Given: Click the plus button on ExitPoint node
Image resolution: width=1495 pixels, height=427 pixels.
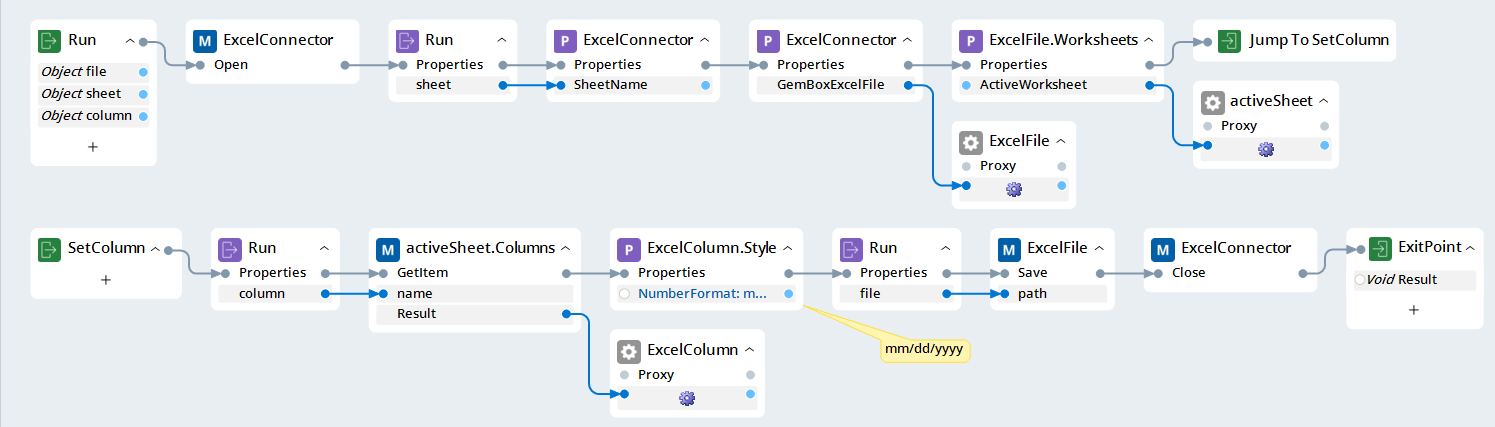Looking at the screenshot, I should pyautogui.click(x=1413, y=310).
